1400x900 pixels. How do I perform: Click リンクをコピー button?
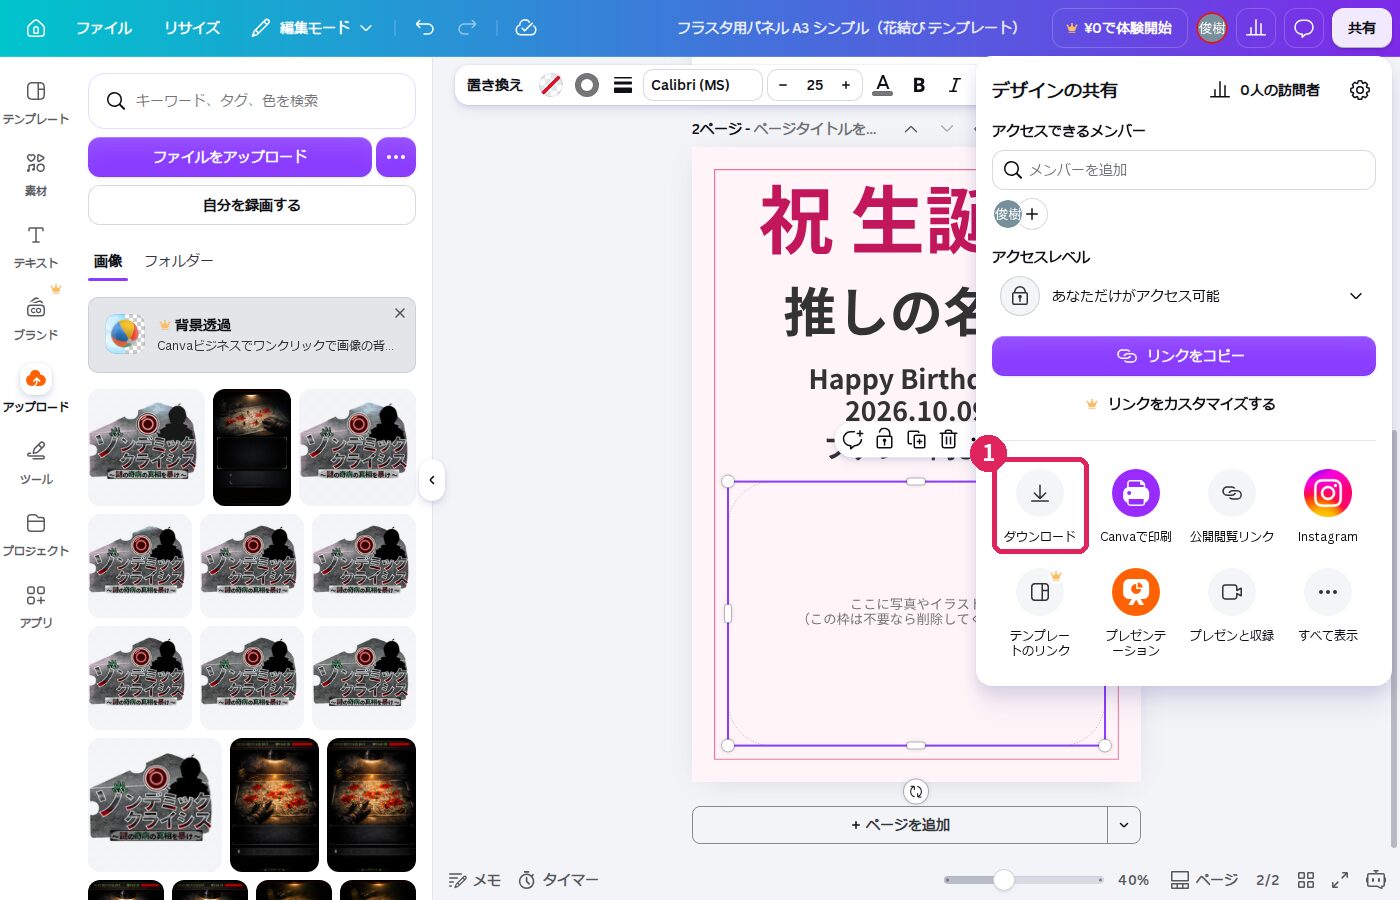(x=1184, y=356)
